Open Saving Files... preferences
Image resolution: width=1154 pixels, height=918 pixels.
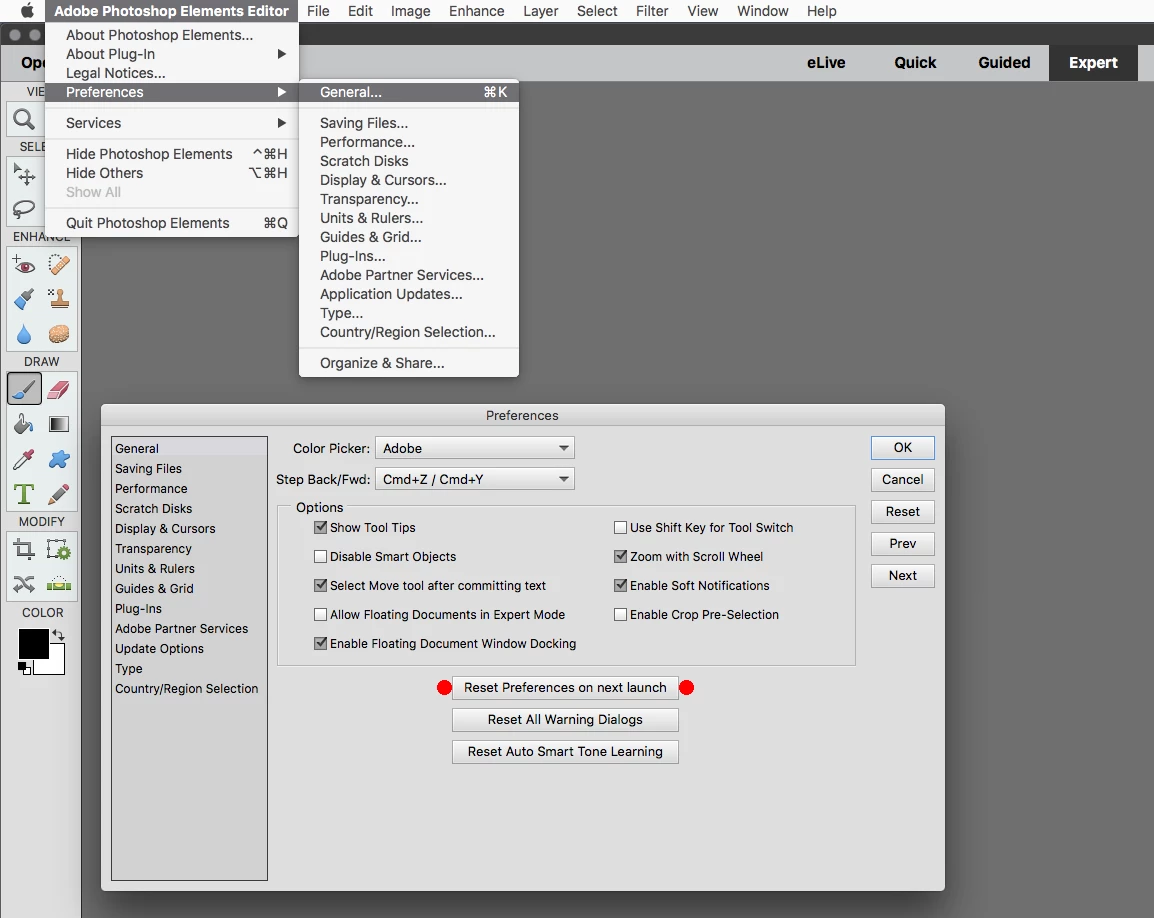click(409, 123)
